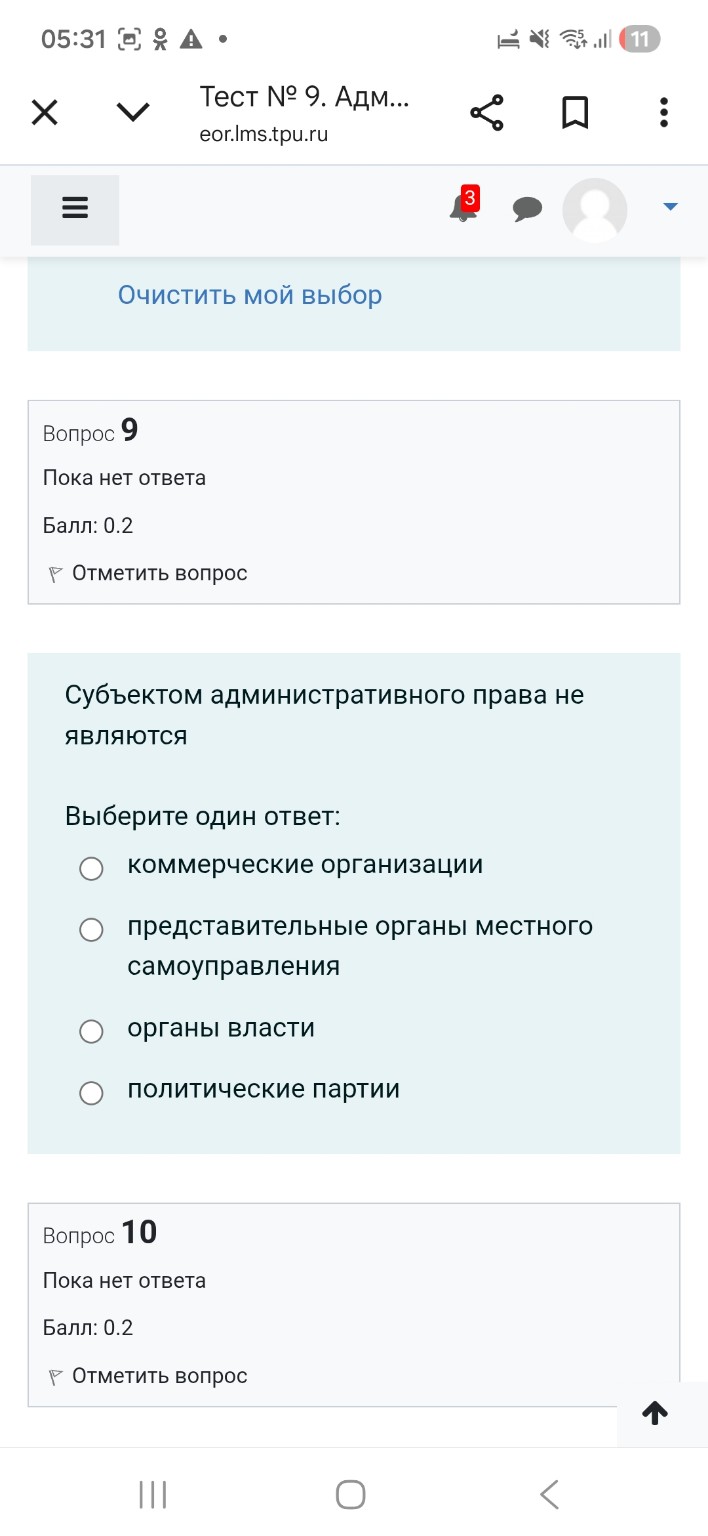
Task: Tap the page title «Тест № 9»
Action: 305,98
